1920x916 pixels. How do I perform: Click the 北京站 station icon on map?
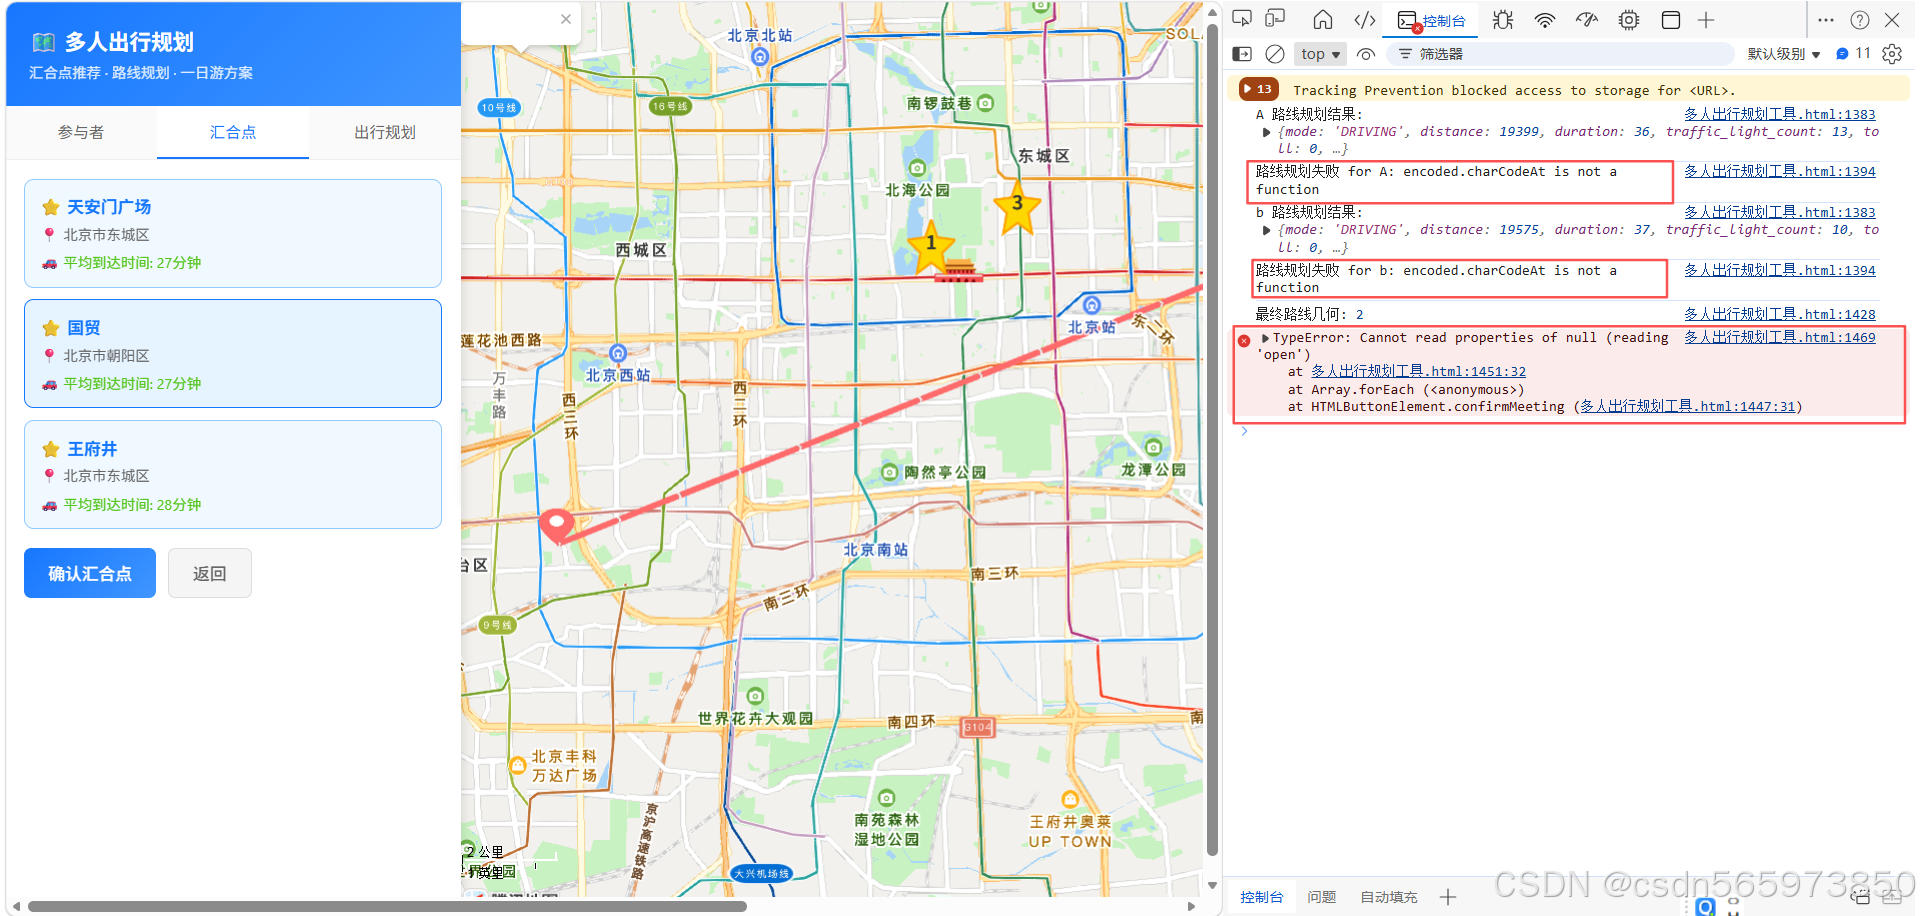point(1092,304)
